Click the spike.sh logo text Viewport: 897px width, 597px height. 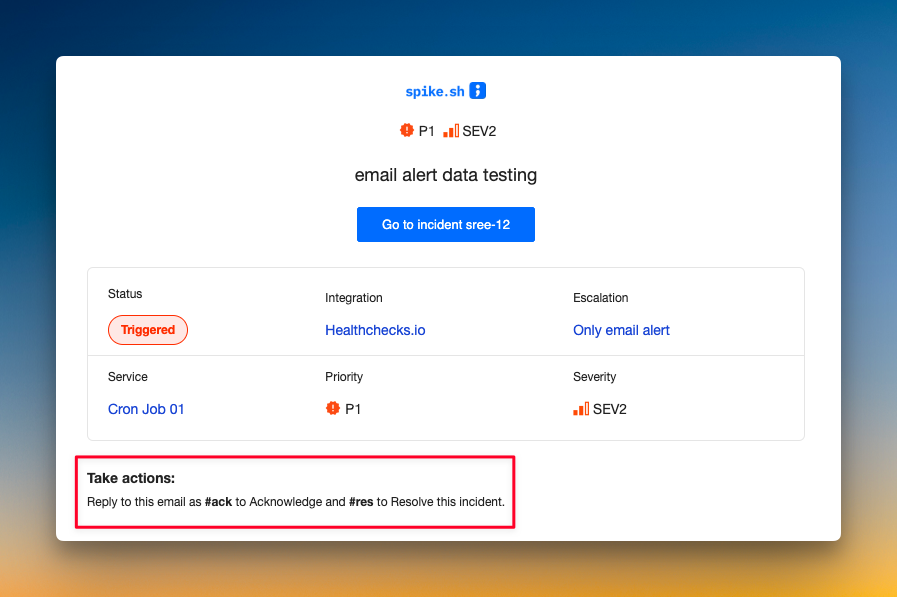pyautogui.click(x=435, y=91)
